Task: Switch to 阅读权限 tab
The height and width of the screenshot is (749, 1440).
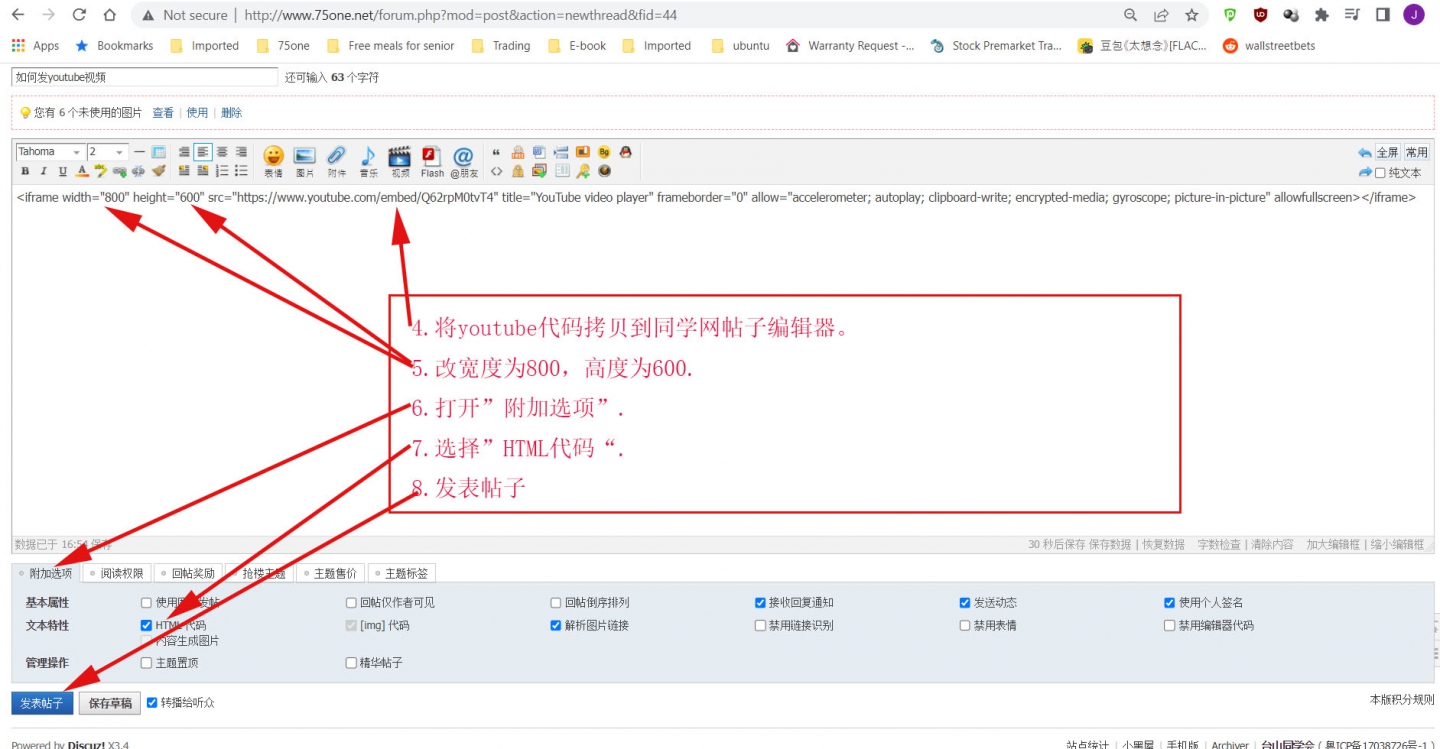Action: coord(117,573)
